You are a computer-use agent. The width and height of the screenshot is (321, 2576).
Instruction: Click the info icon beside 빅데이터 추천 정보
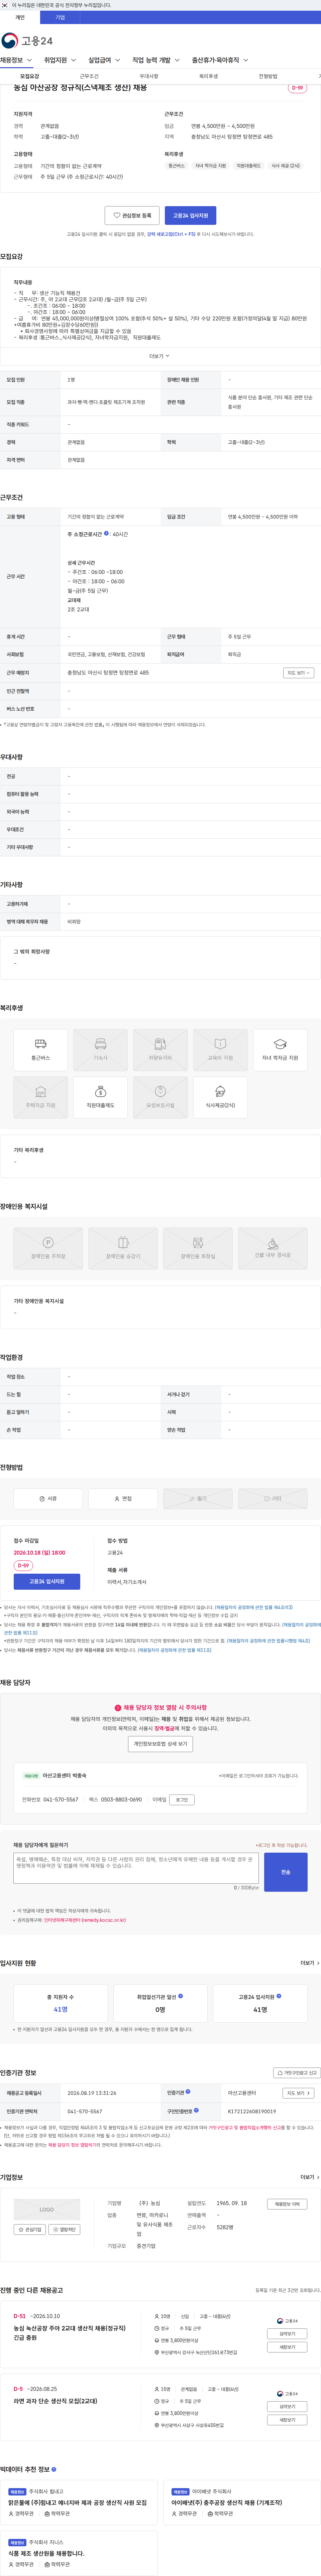coord(54,2469)
